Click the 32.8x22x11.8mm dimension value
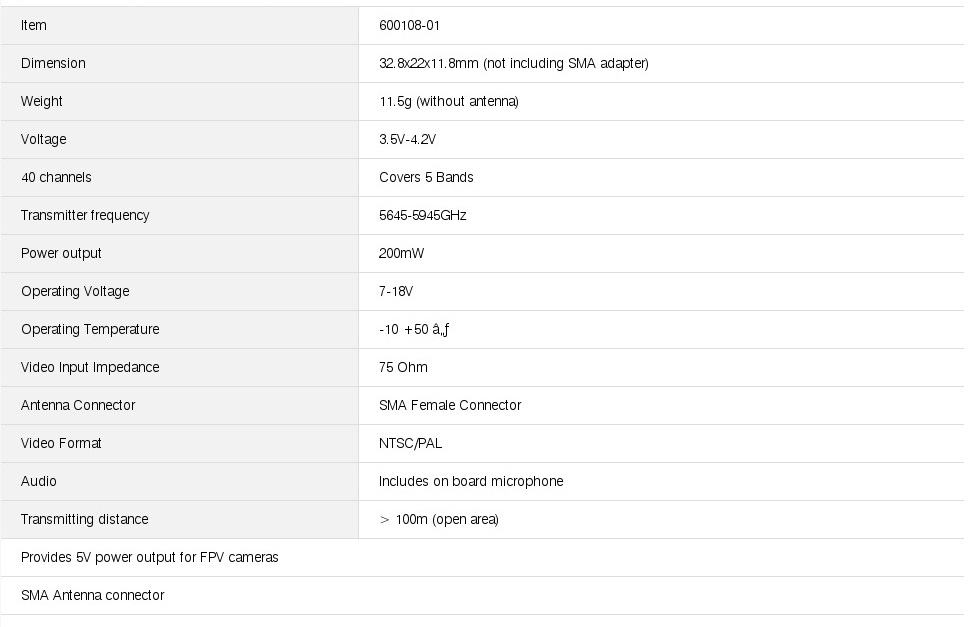976x627 pixels. tap(513, 63)
